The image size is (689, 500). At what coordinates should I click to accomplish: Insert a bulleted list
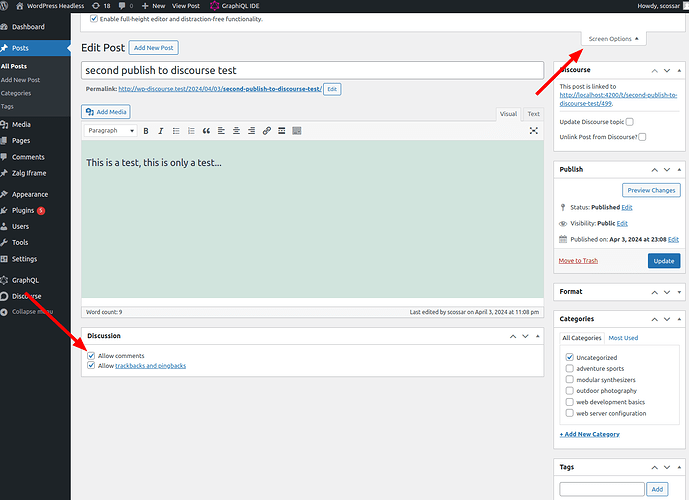point(176,131)
